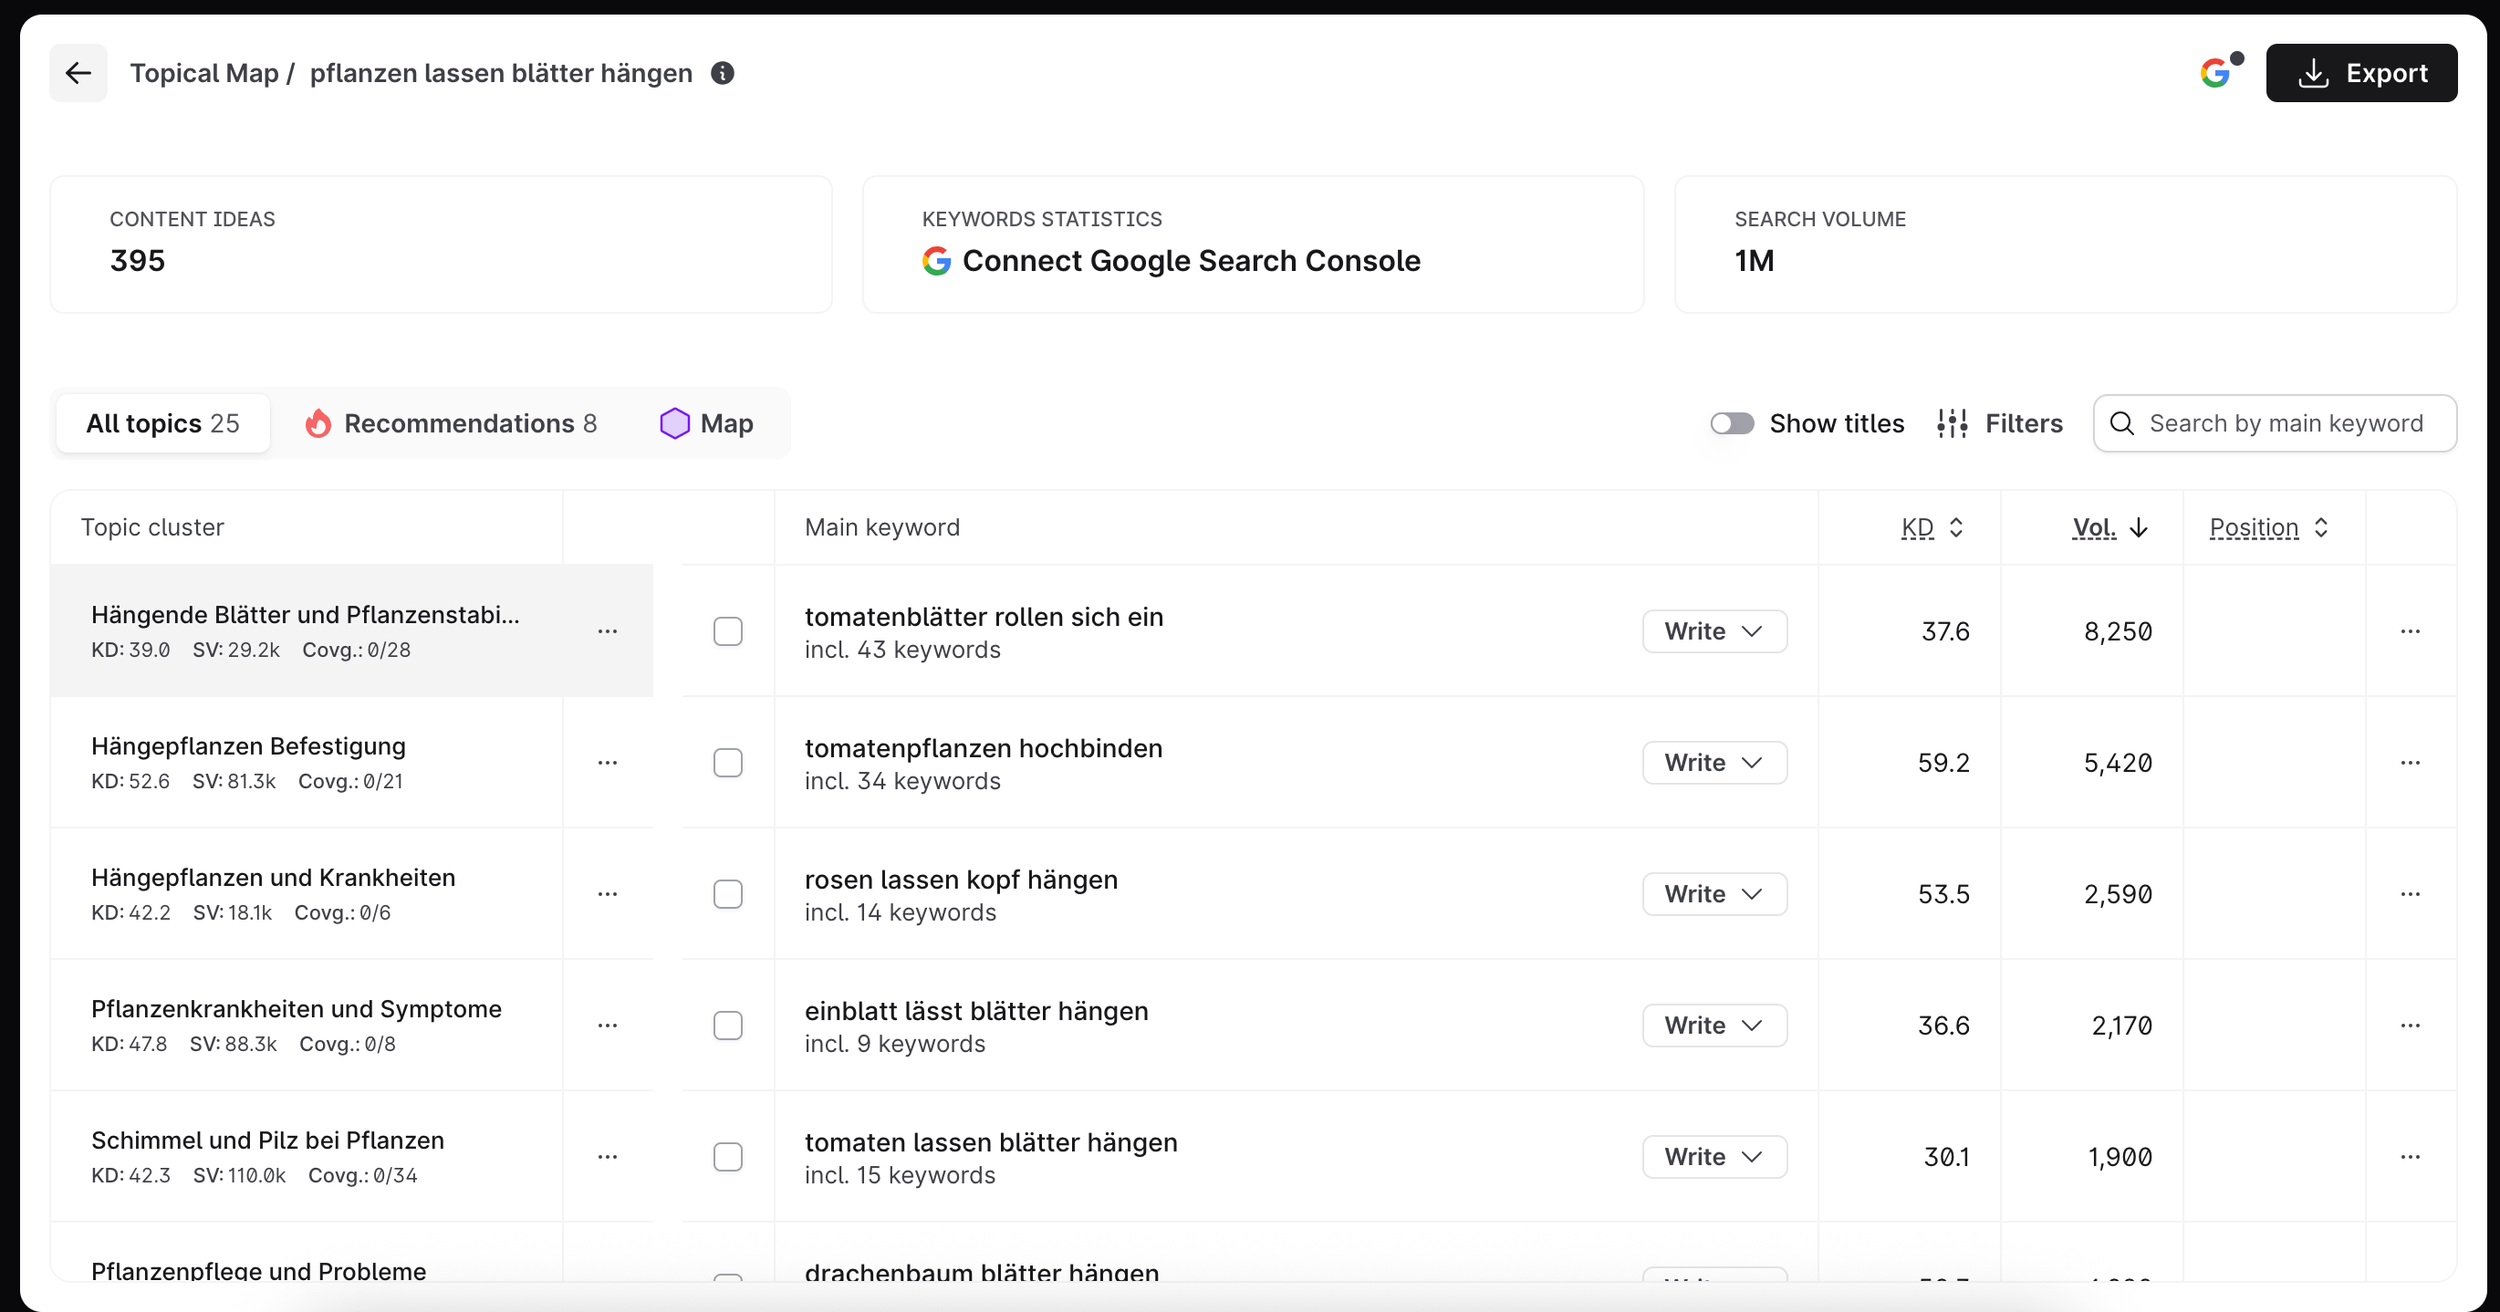Image resolution: width=2500 pixels, height=1312 pixels.
Task: Switch to the Recommendations tab
Action: [451, 423]
